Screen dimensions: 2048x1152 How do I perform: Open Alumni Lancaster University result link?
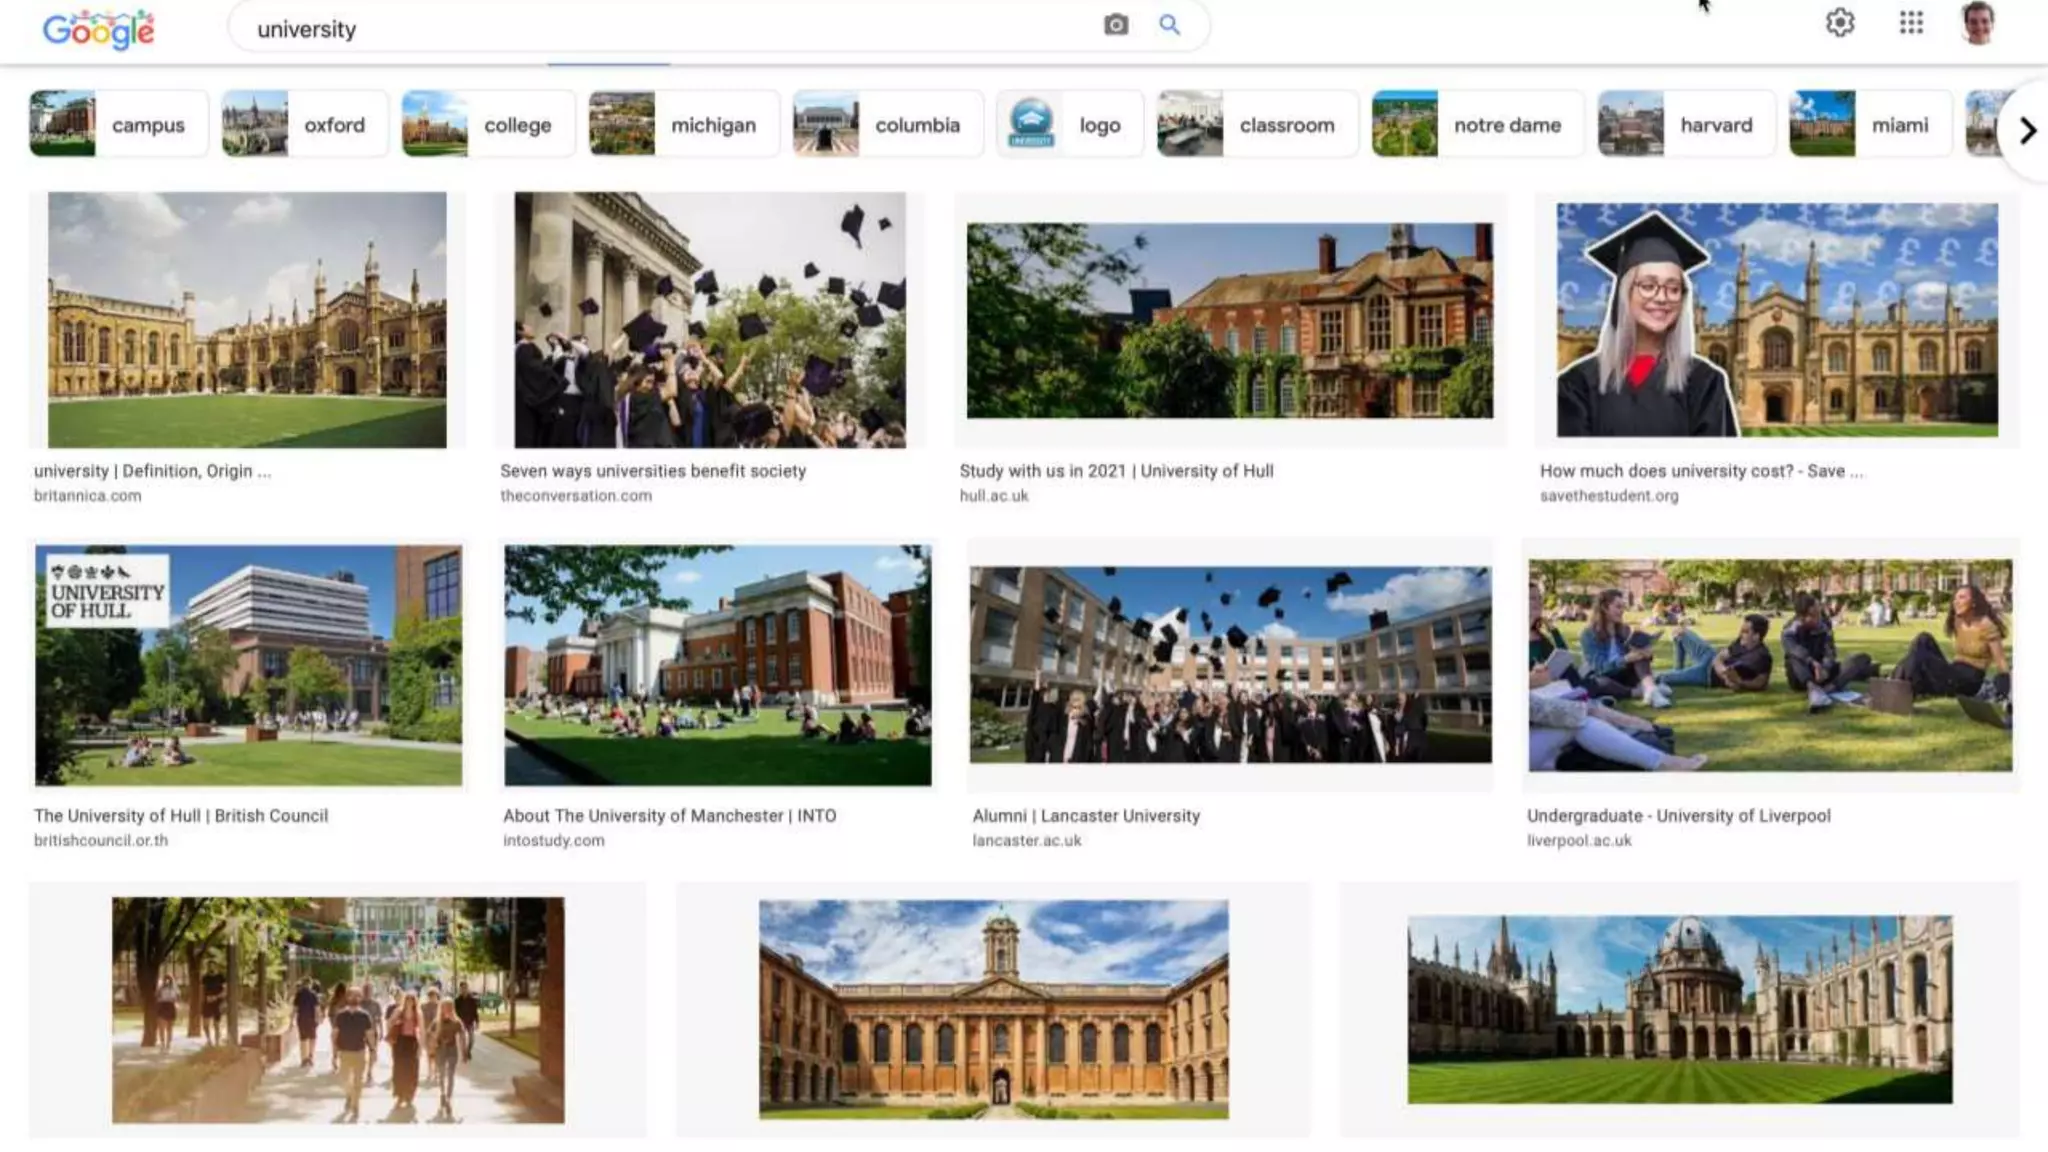coord(1086,816)
